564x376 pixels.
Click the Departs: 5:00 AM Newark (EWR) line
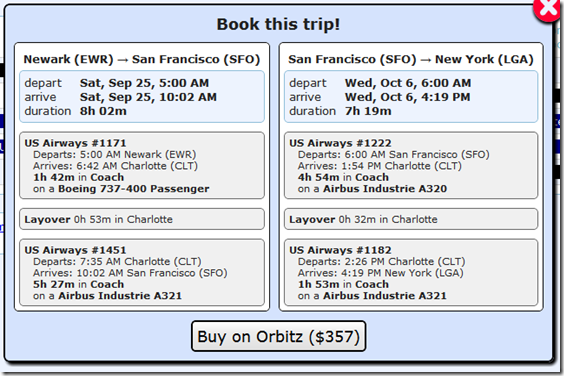115,154
